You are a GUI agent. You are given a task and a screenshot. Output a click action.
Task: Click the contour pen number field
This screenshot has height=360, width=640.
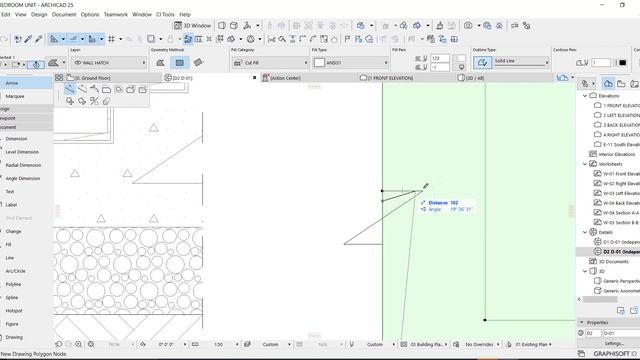coord(601,63)
